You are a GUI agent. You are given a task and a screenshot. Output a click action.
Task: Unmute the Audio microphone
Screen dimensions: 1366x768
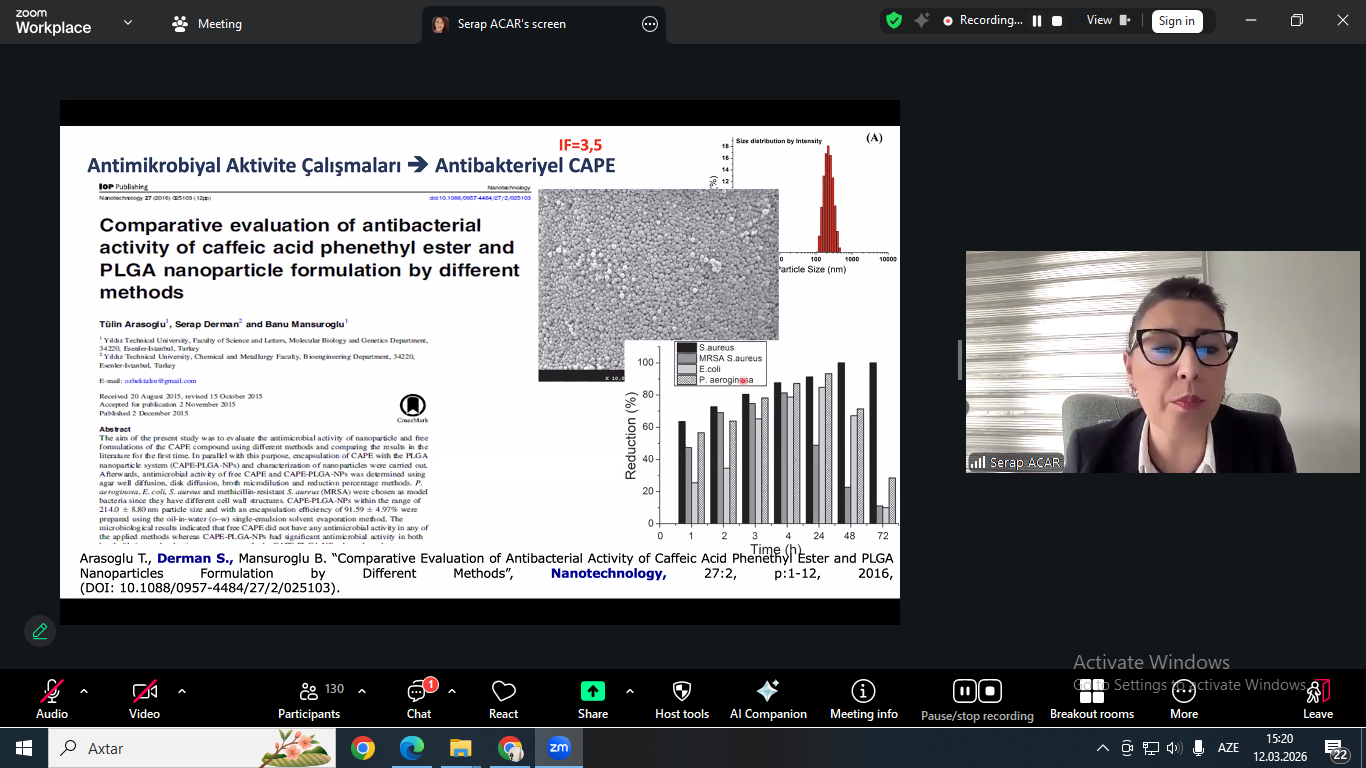click(x=52, y=692)
